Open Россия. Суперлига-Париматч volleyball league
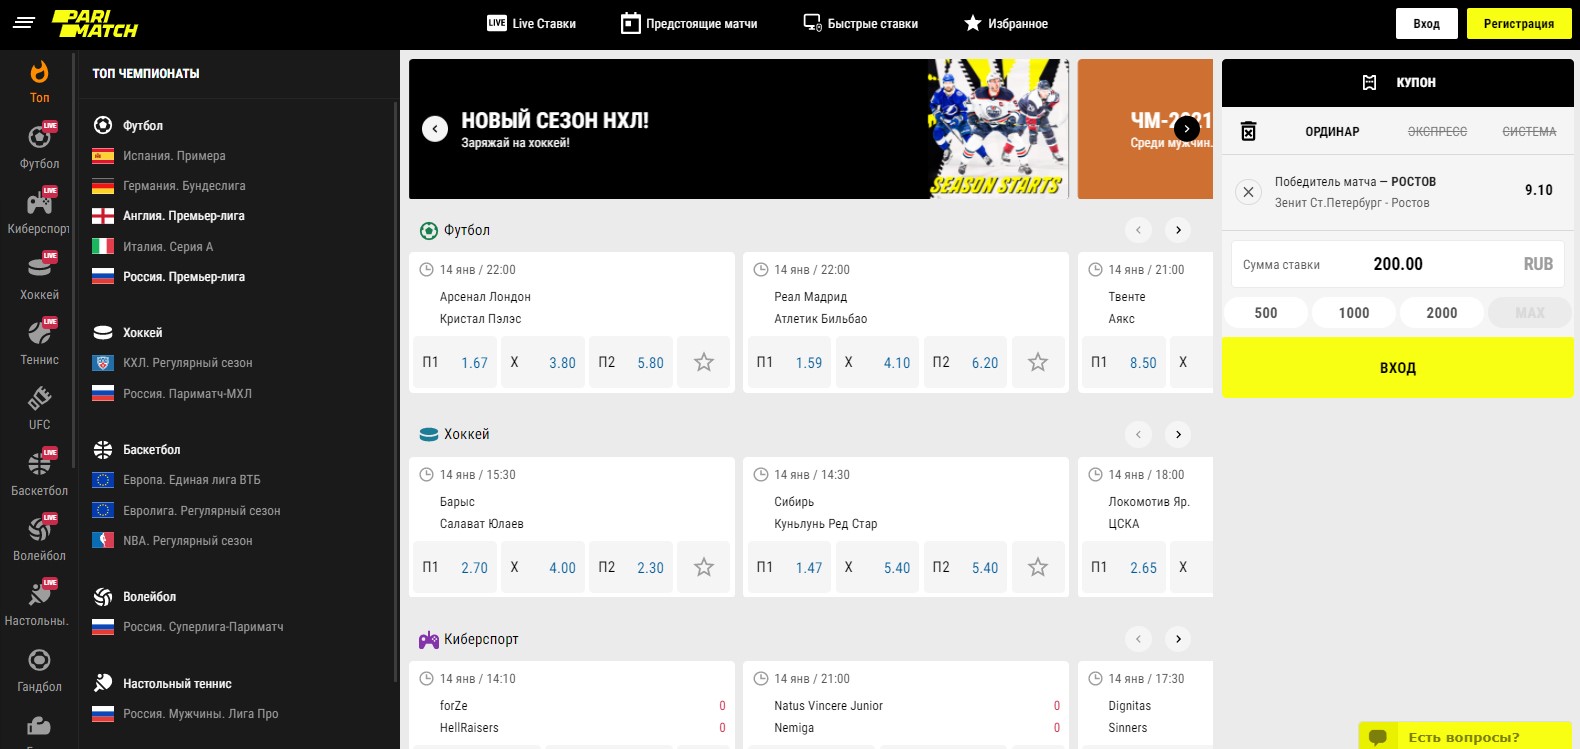 pos(203,627)
